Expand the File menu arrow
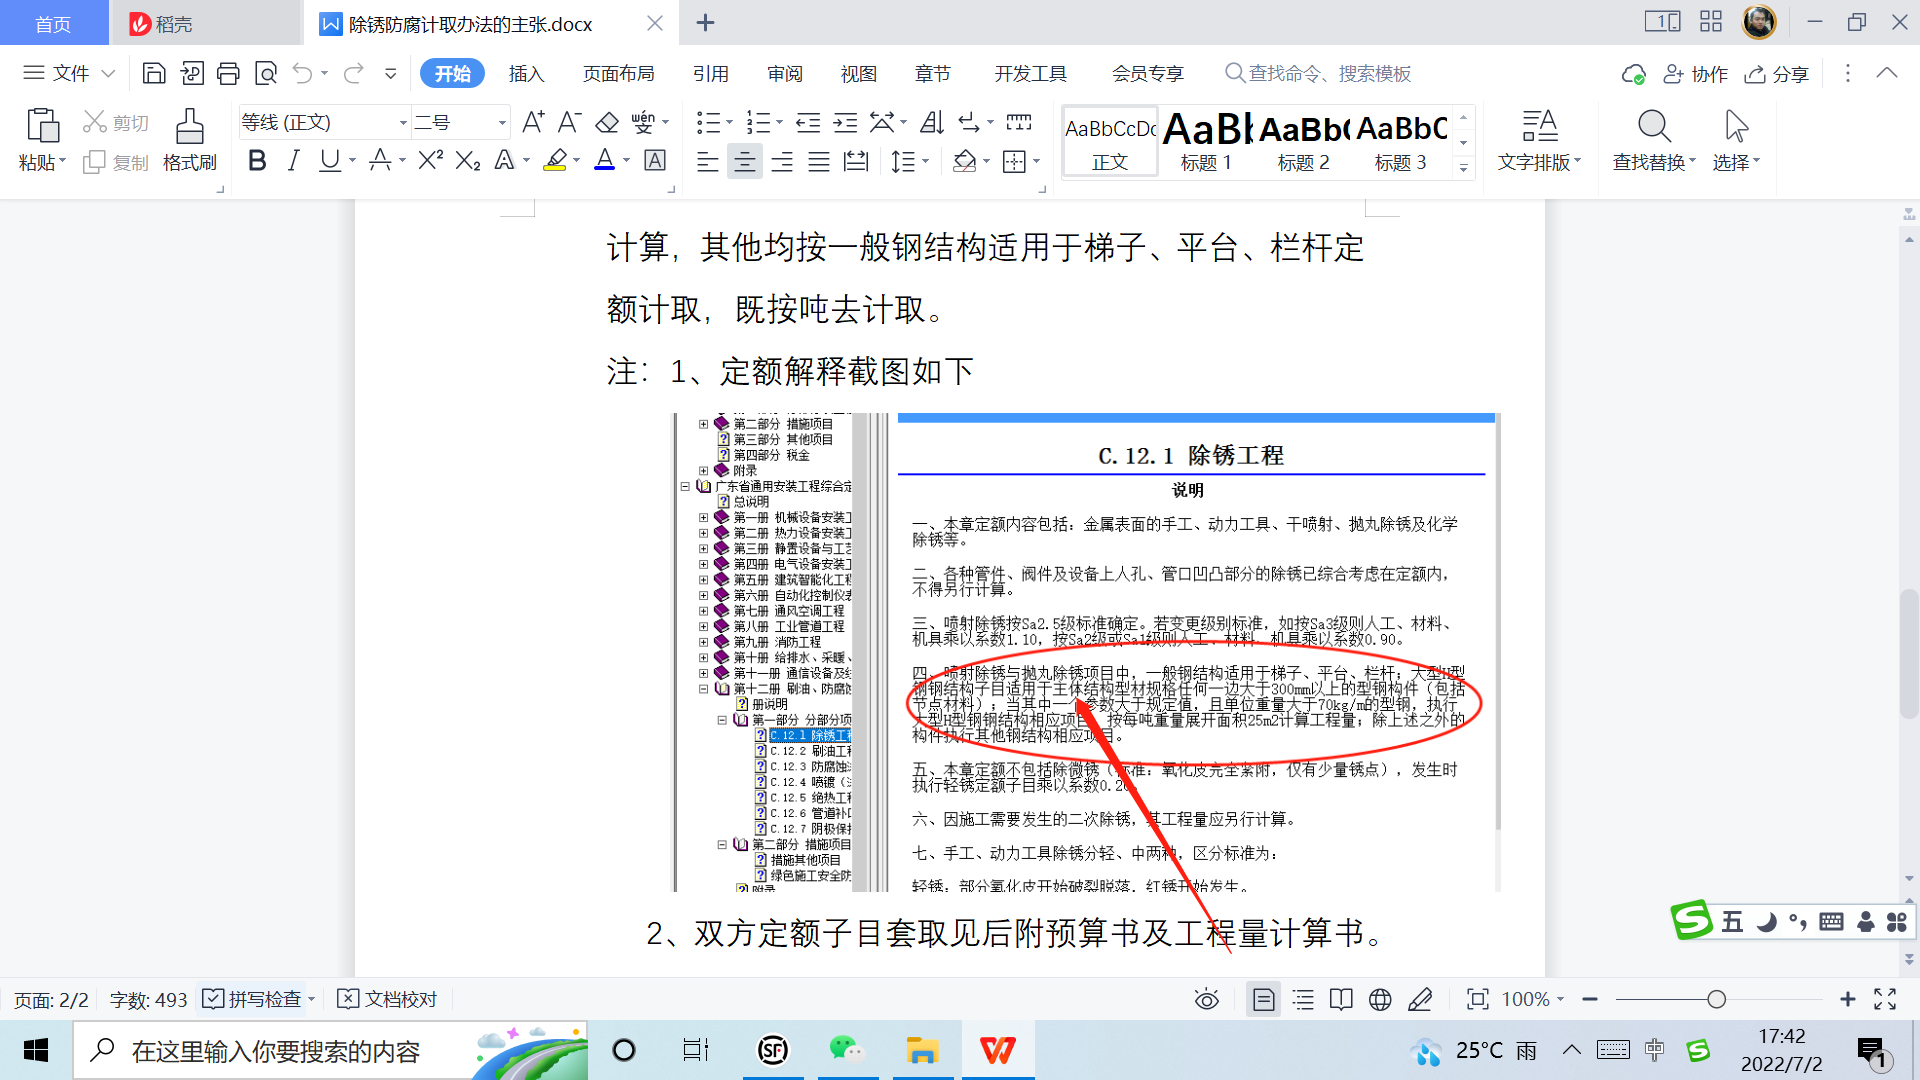Viewport: 1920px width, 1080px height. (x=108, y=73)
